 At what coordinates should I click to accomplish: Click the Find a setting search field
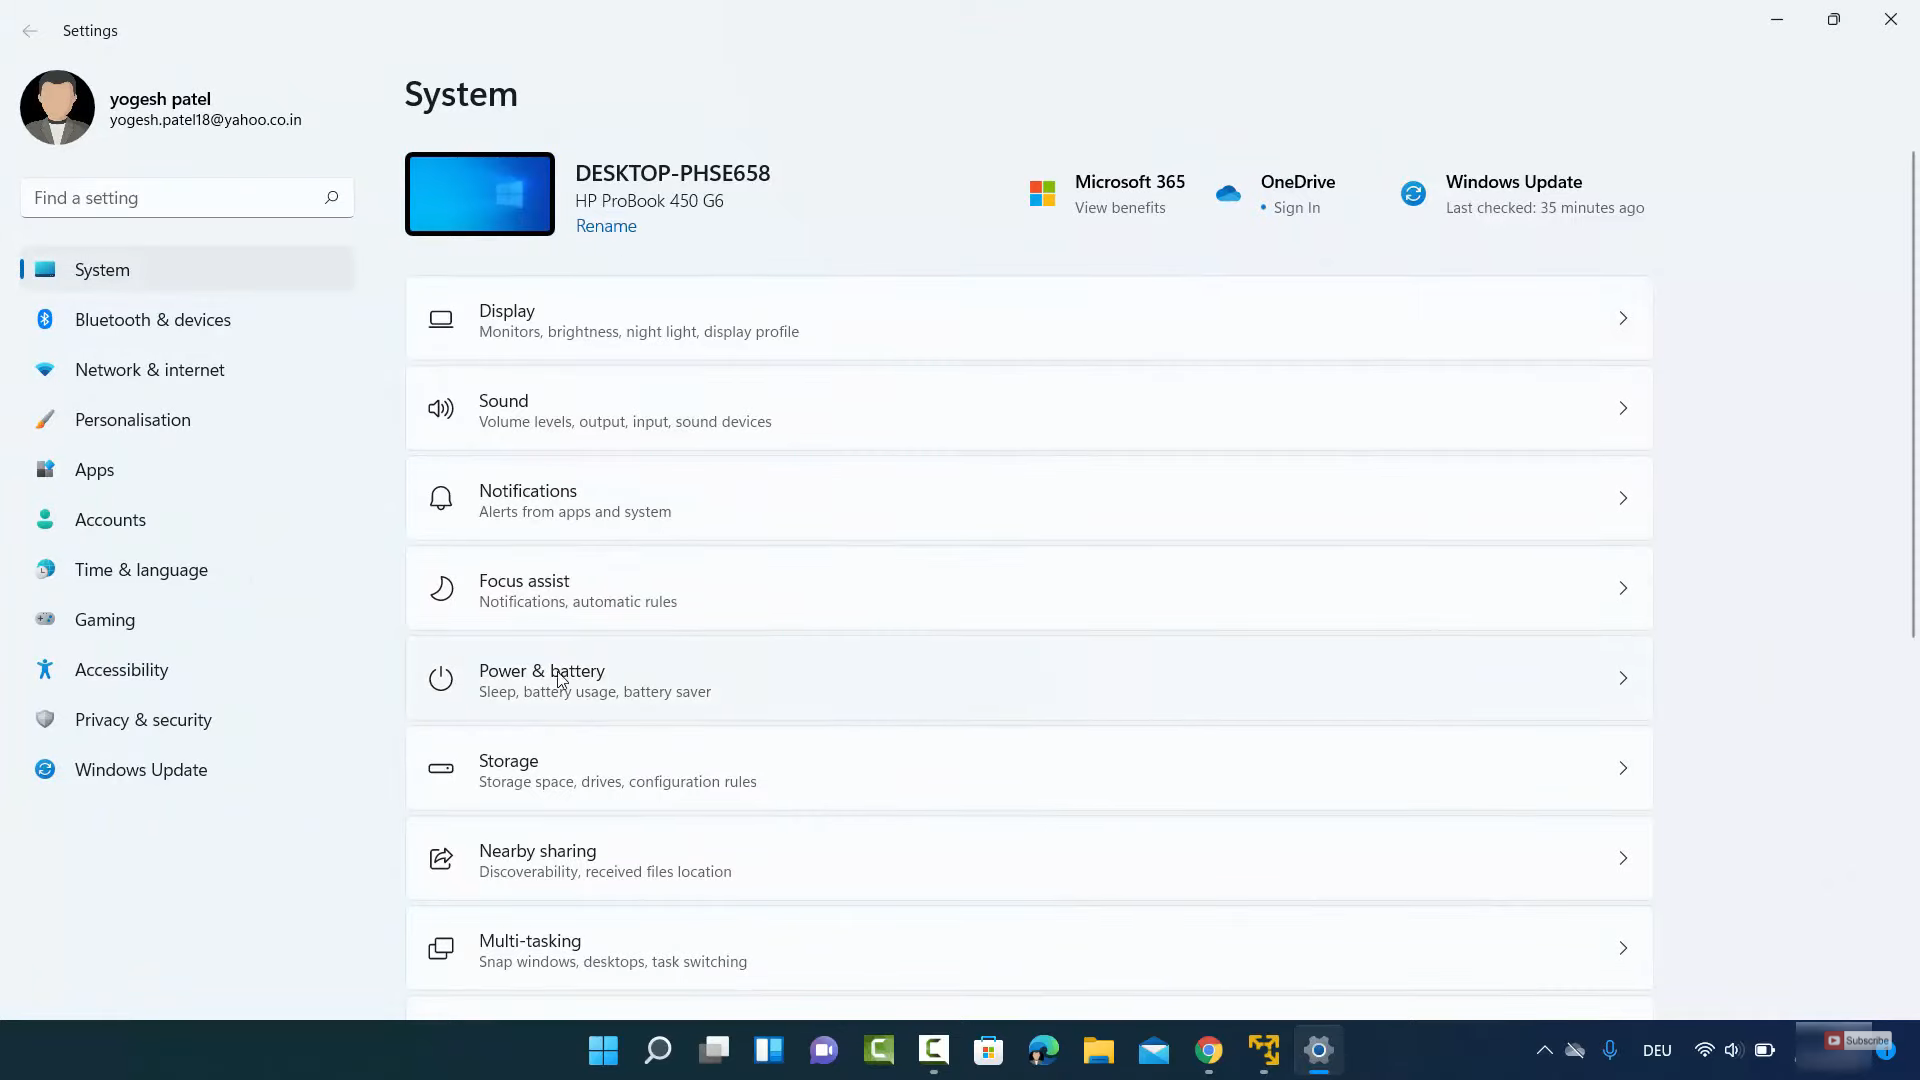click(170, 198)
